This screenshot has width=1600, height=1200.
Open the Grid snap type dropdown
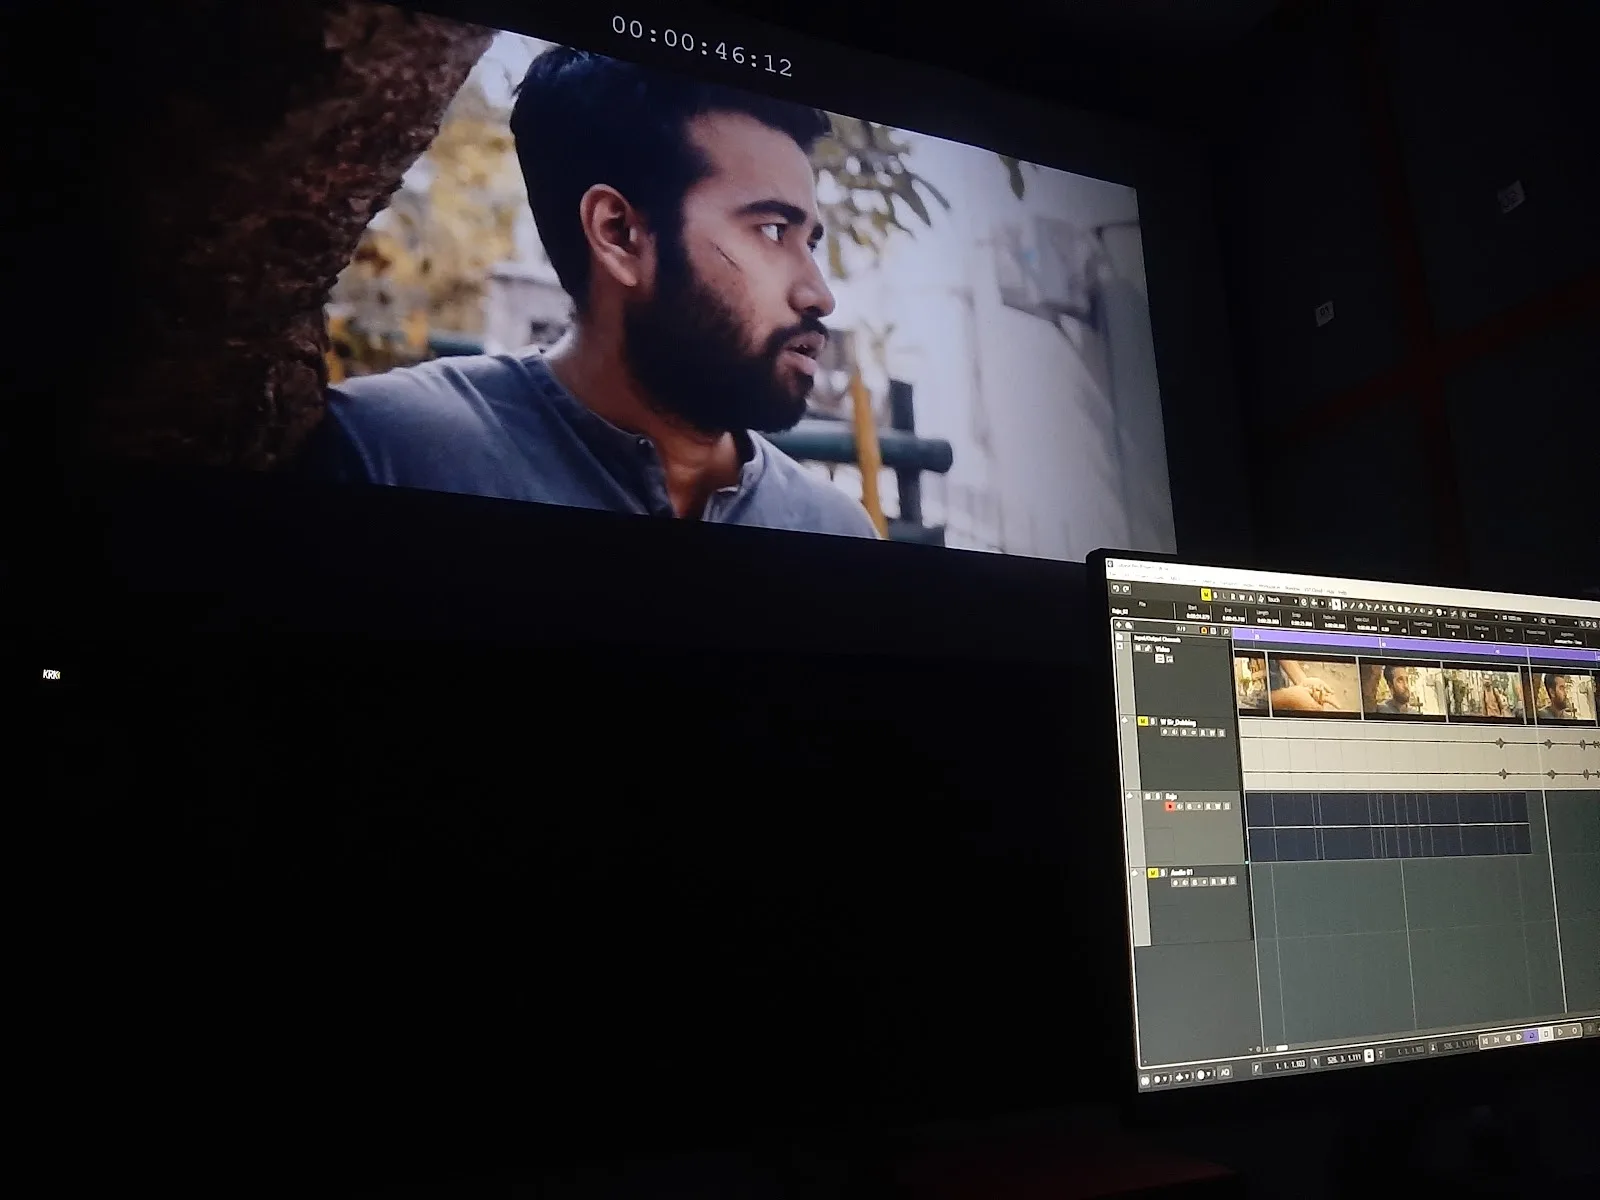tap(1481, 616)
